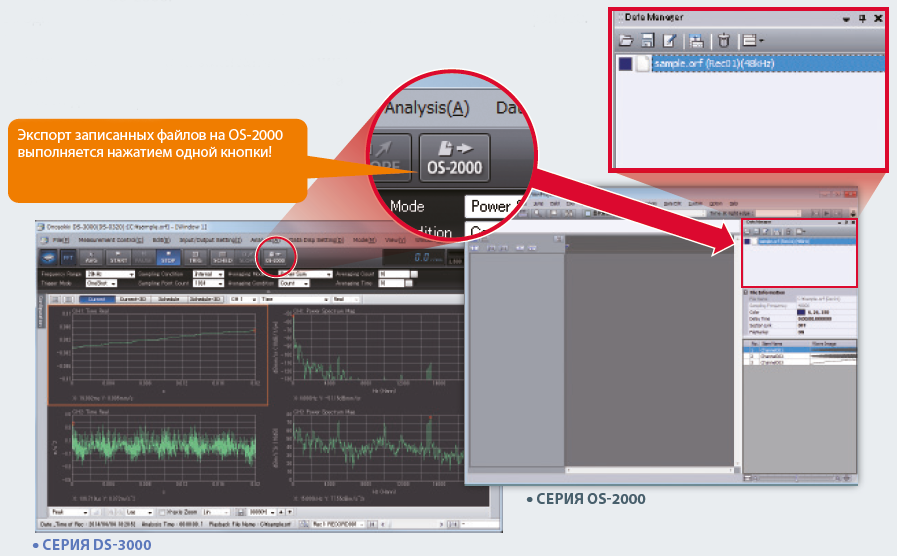Click color swatch in OS-2000 File Information

pyautogui.click(x=801, y=313)
